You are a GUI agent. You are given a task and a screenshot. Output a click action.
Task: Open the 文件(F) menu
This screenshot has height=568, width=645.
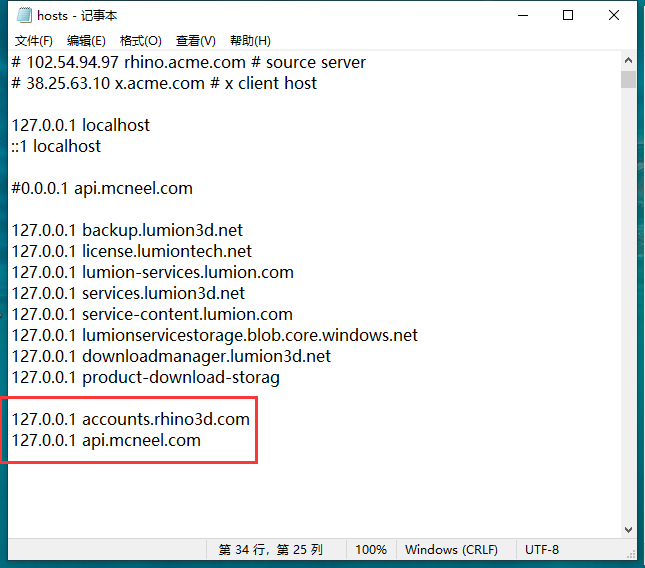[34, 41]
